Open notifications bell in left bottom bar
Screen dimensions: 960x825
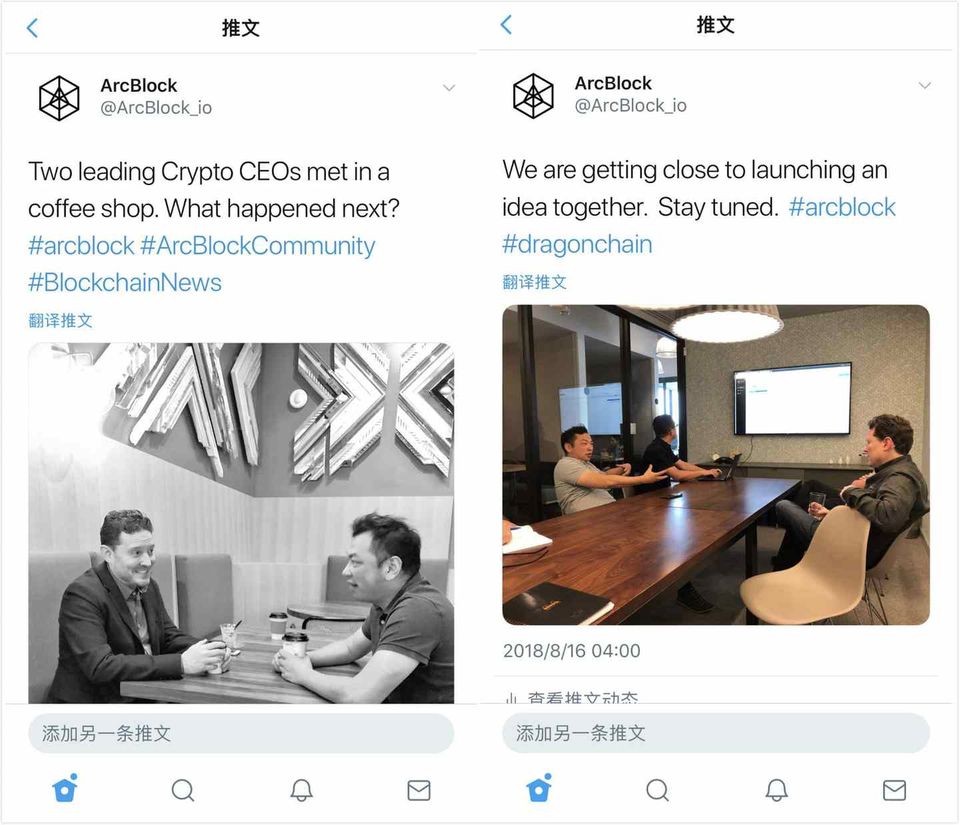[301, 790]
